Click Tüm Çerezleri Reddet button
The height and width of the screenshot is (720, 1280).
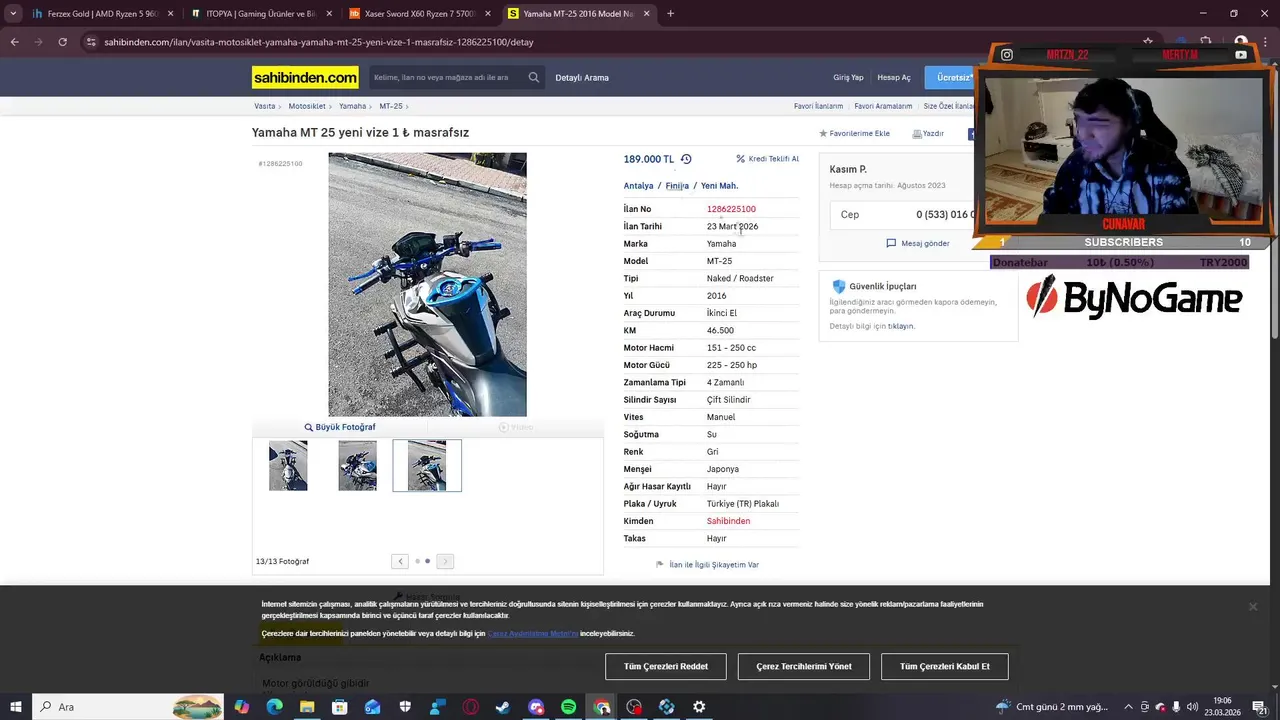(x=666, y=666)
